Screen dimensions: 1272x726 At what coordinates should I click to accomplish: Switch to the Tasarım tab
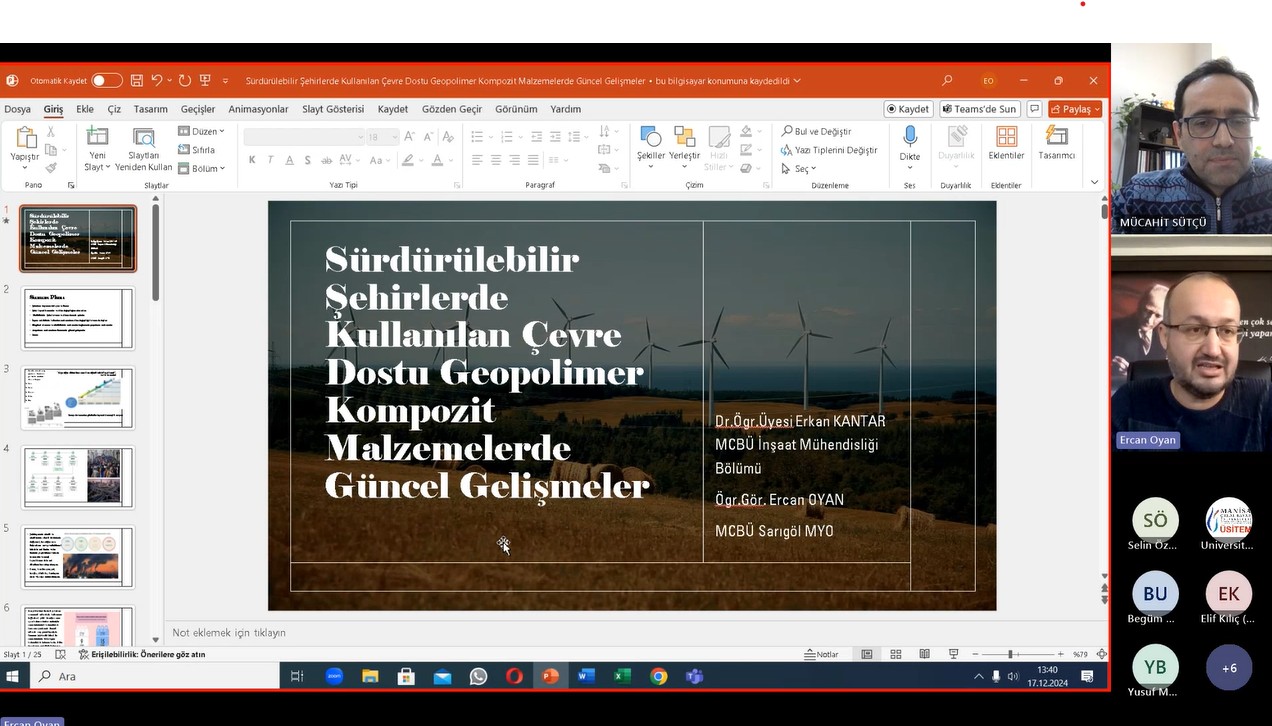tap(151, 109)
